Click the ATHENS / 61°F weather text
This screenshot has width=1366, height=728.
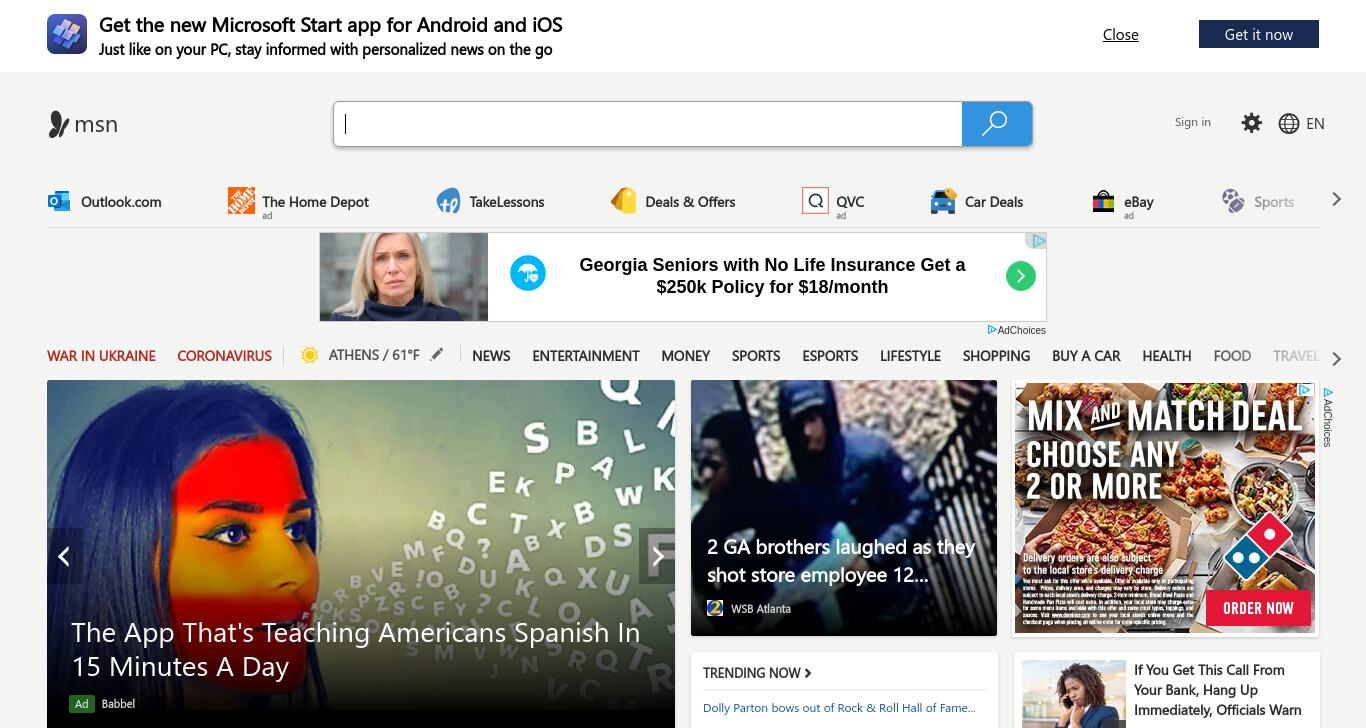pyautogui.click(x=374, y=355)
